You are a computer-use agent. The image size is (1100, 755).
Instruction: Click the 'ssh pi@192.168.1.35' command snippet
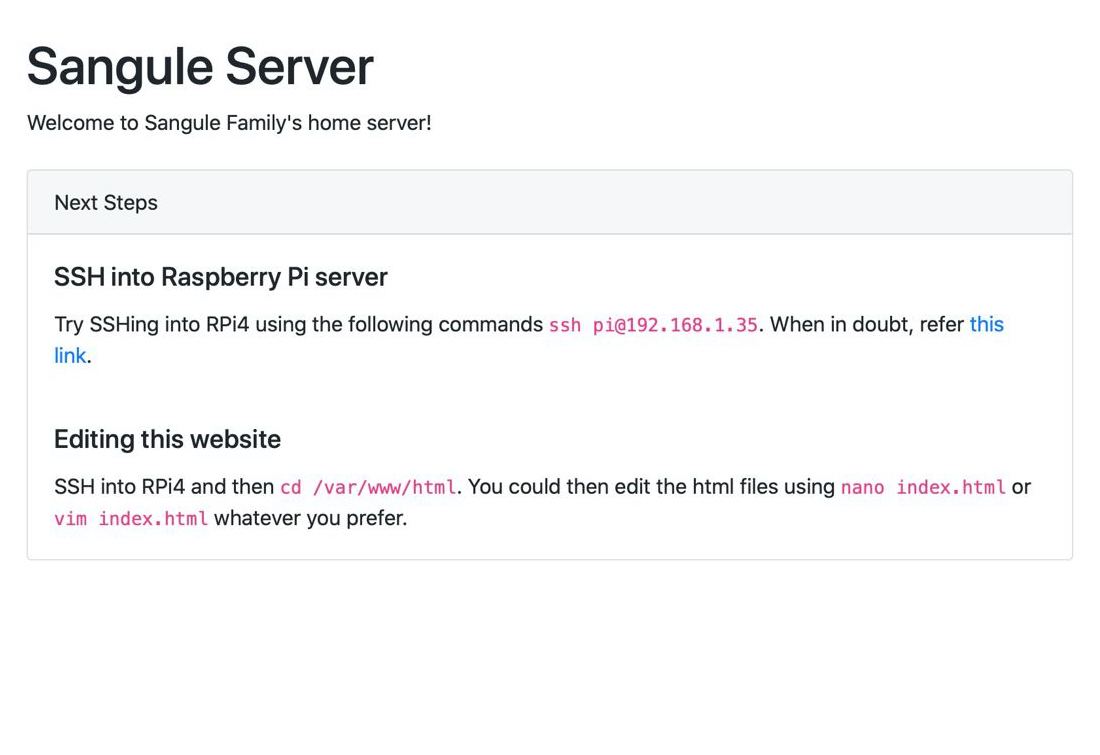click(653, 326)
